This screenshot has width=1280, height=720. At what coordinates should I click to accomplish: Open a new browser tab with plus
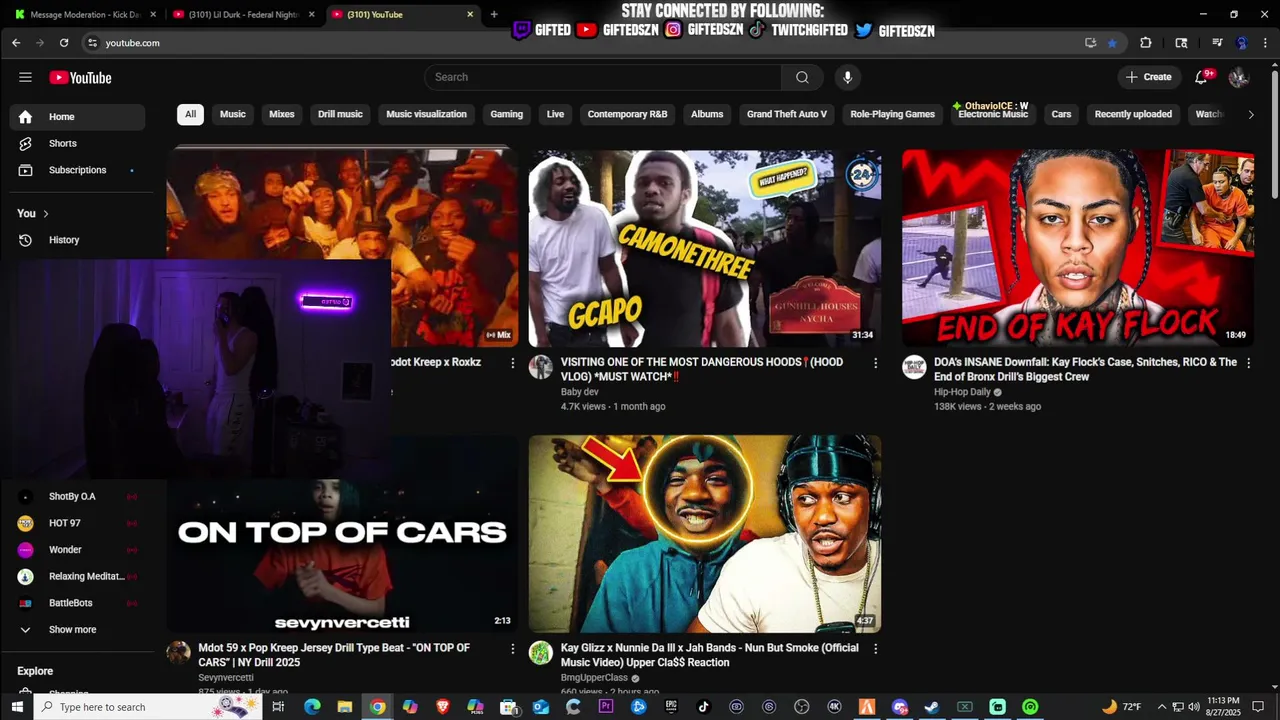pyautogui.click(x=494, y=14)
